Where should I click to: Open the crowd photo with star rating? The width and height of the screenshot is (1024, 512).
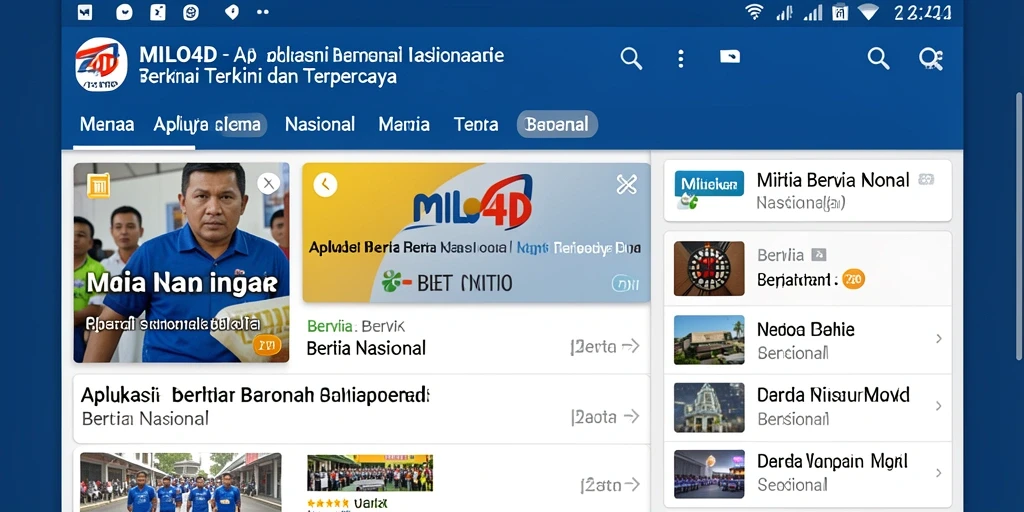pos(370,473)
